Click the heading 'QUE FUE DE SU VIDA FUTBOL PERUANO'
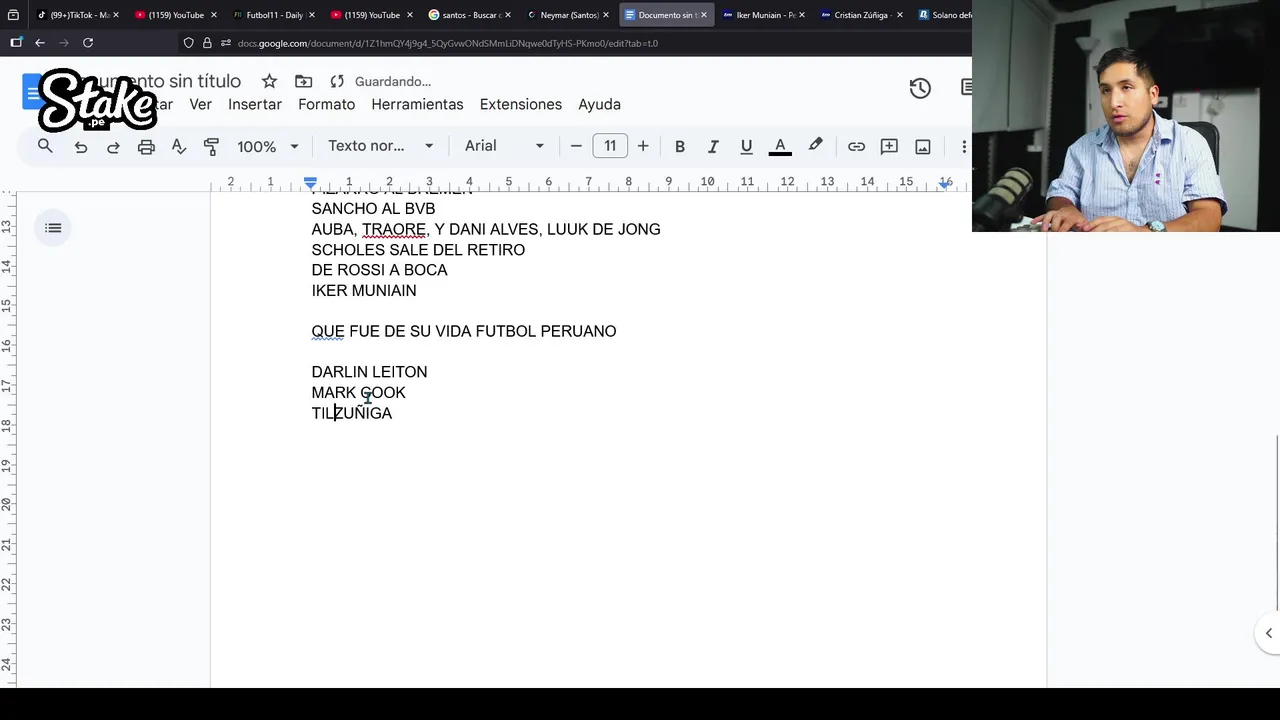 pyautogui.click(x=464, y=331)
